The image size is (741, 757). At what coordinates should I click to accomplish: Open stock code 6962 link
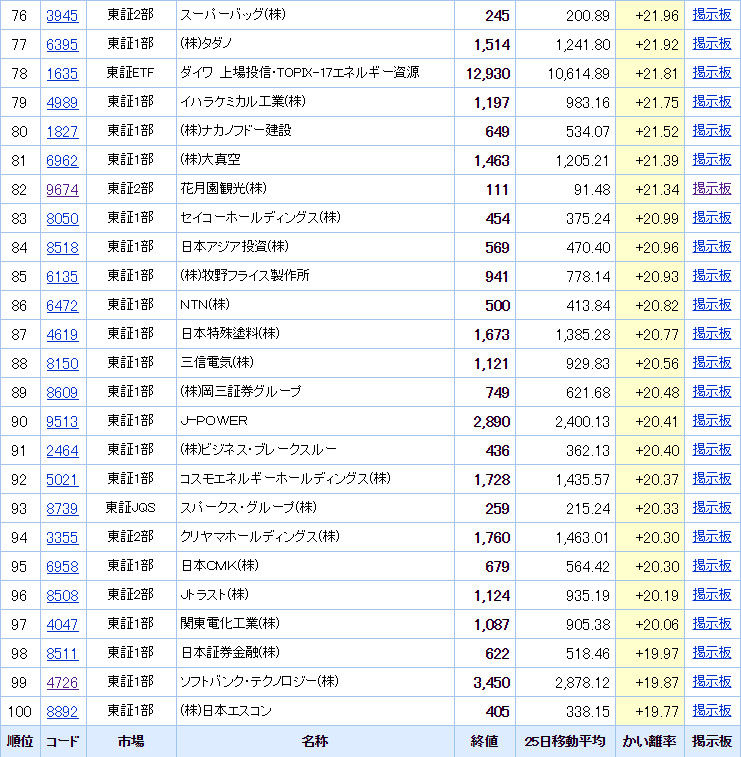pos(62,160)
